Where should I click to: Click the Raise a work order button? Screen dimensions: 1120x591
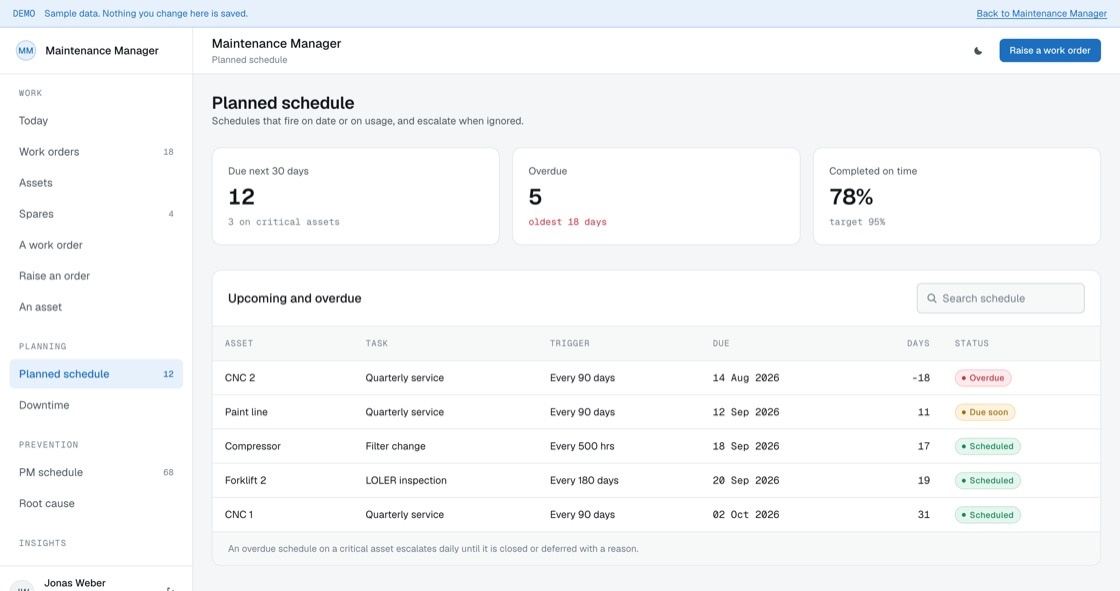(x=1049, y=51)
